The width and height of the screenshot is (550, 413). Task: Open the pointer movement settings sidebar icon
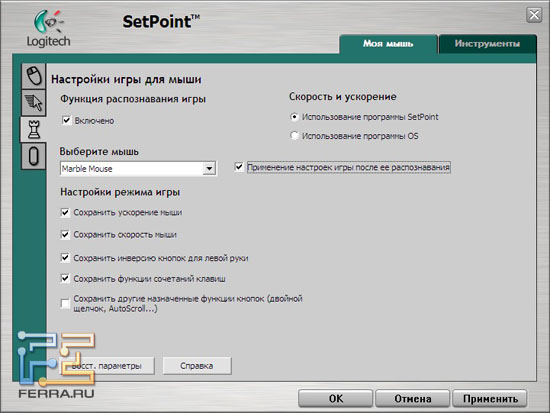click(x=34, y=103)
